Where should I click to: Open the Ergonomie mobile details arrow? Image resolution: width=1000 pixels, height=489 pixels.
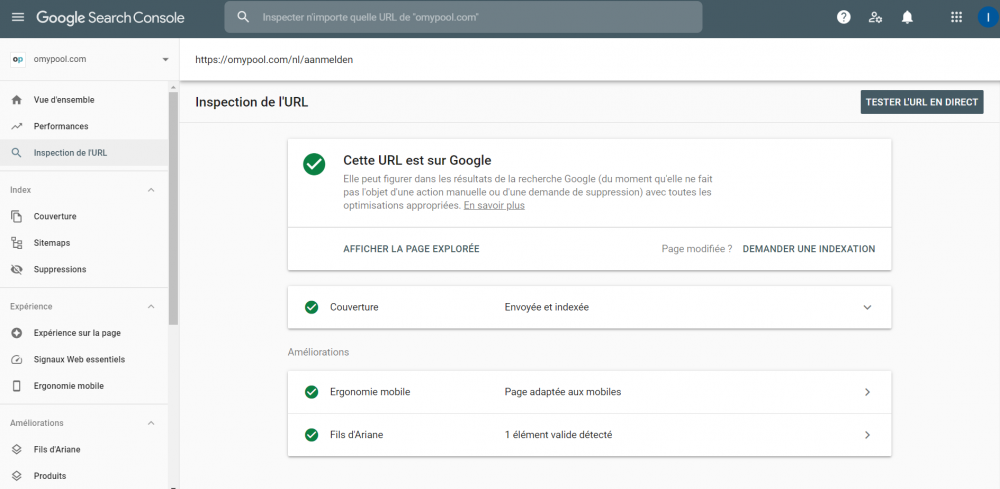coord(867,392)
